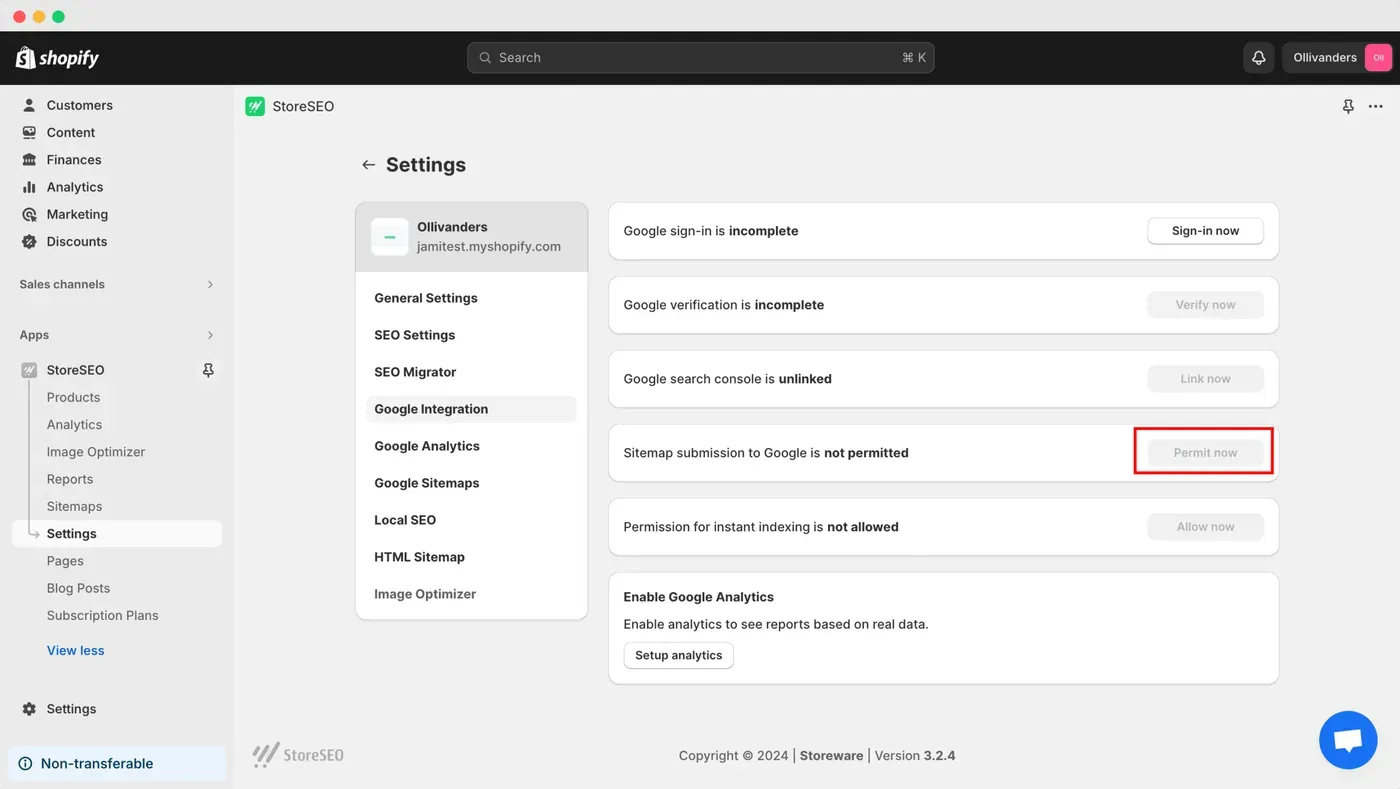The image size is (1400, 789).
Task: Open Google Sitemaps tab
Action: (x=471, y=483)
